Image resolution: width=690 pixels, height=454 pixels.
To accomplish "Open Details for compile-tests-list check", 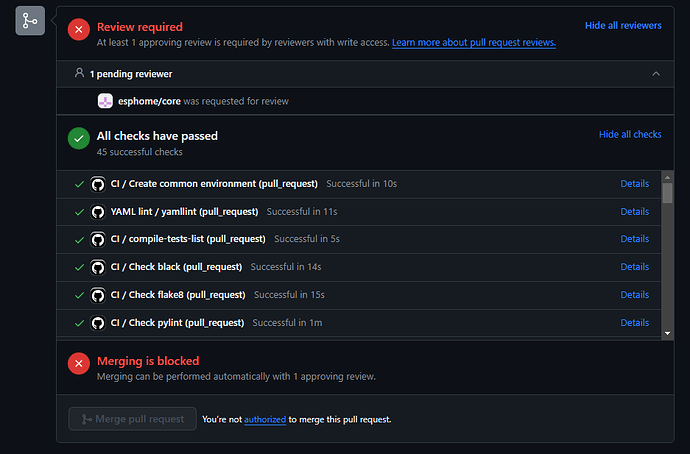I will (x=635, y=239).
